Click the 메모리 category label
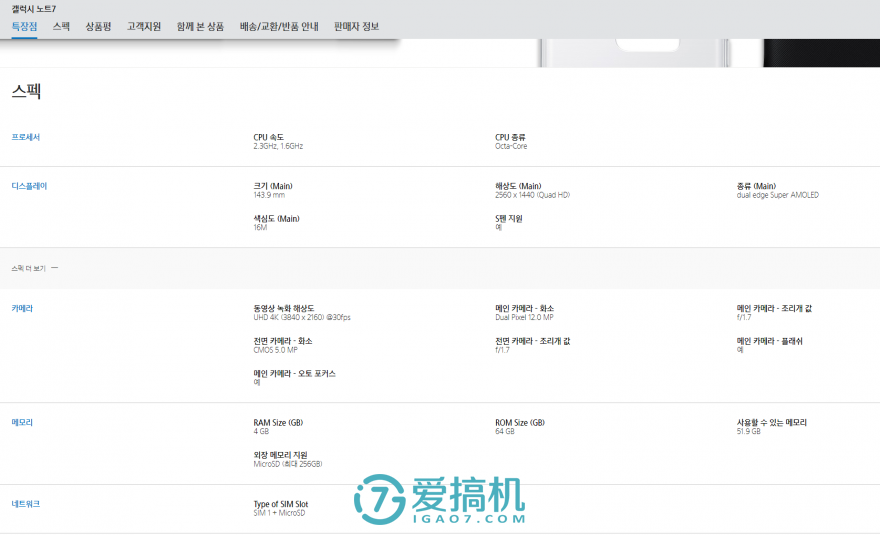Image resolution: width=880 pixels, height=535 pixels. pyautogui.click(x=22, y=422)
